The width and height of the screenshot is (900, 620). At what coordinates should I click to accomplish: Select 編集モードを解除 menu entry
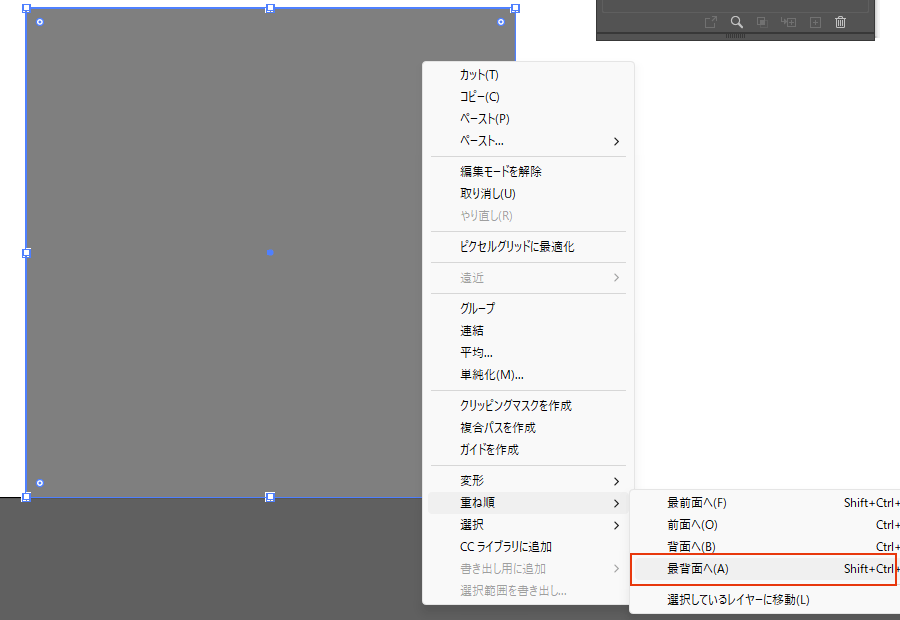coord(528,171)
